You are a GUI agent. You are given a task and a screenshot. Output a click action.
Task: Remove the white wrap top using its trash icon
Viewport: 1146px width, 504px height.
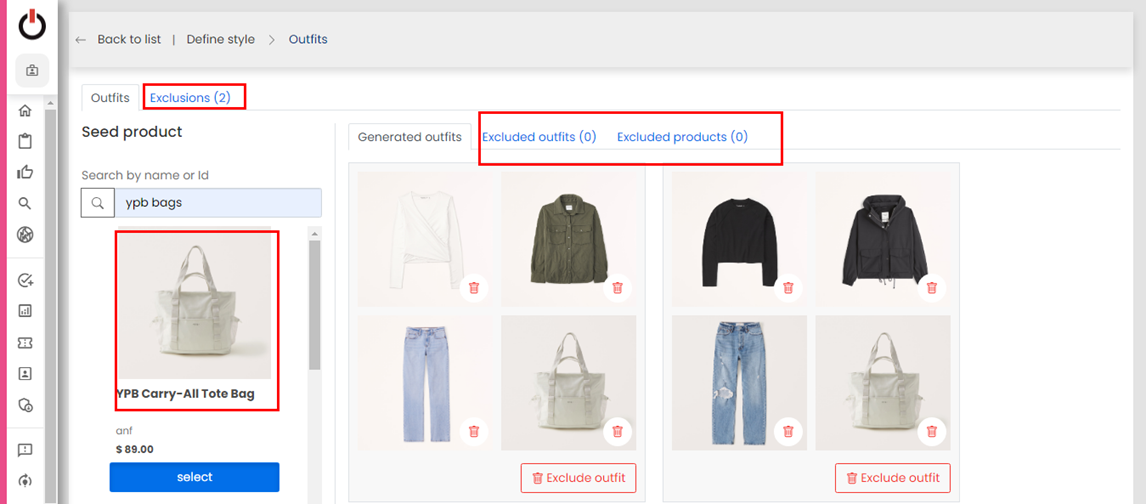pos(474,288)
